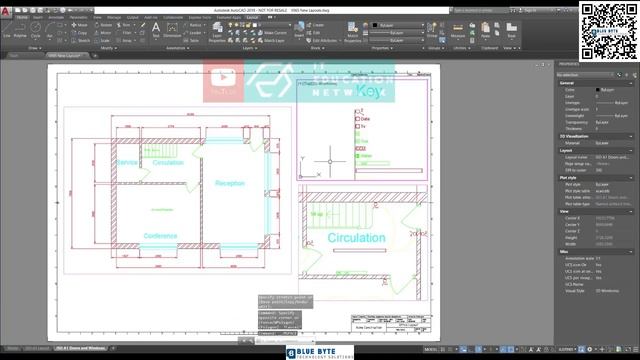Toggle MODEL space in status bar
This screenshot has height=360, width=640.
coord(431,349)
